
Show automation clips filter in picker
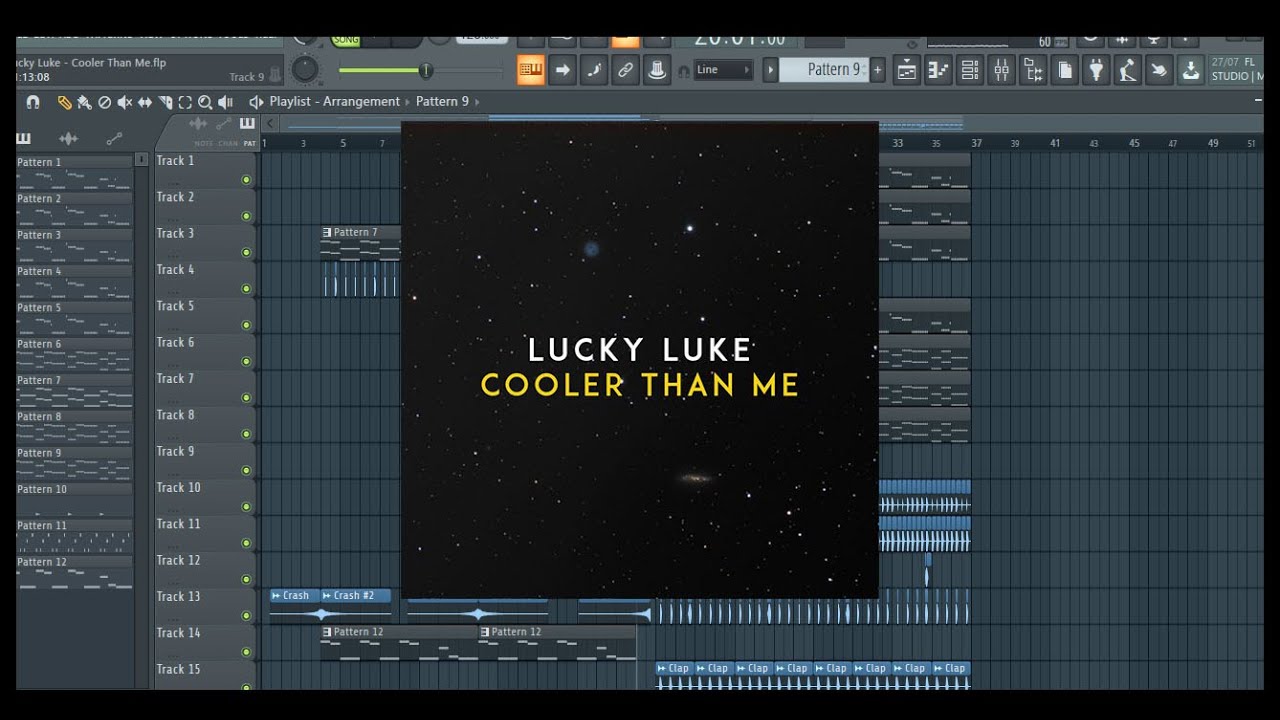pos(114,139)
